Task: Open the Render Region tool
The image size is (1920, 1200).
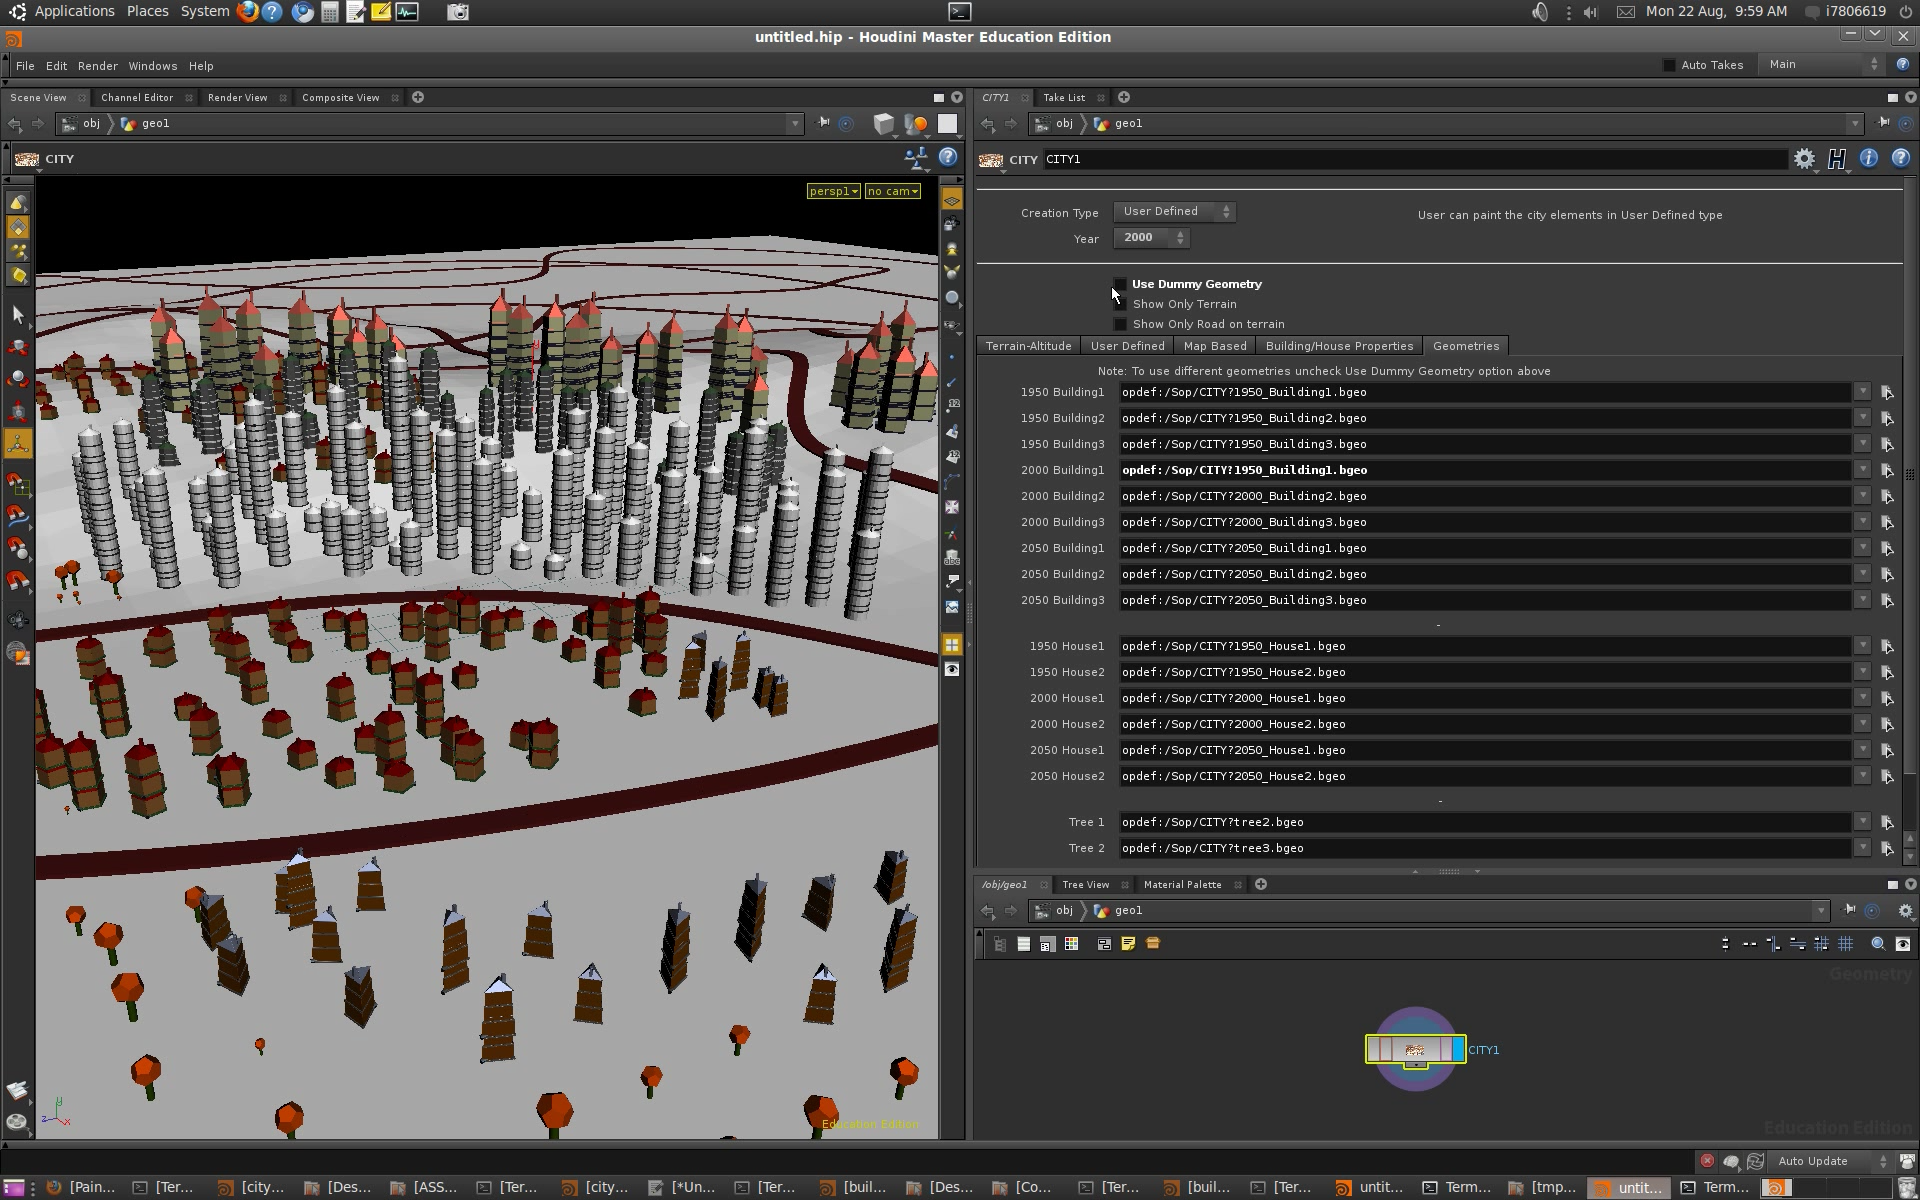Action: point(18,655)
